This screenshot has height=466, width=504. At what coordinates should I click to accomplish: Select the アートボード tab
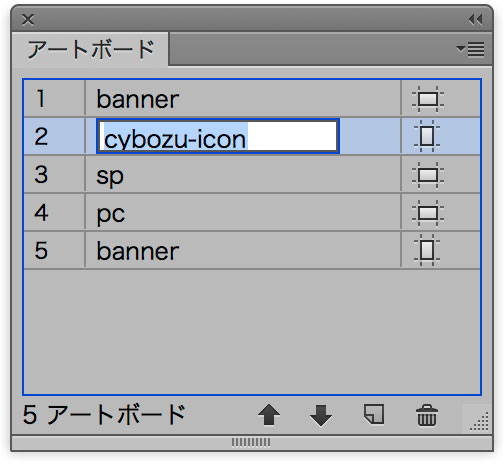coord(90,50)
